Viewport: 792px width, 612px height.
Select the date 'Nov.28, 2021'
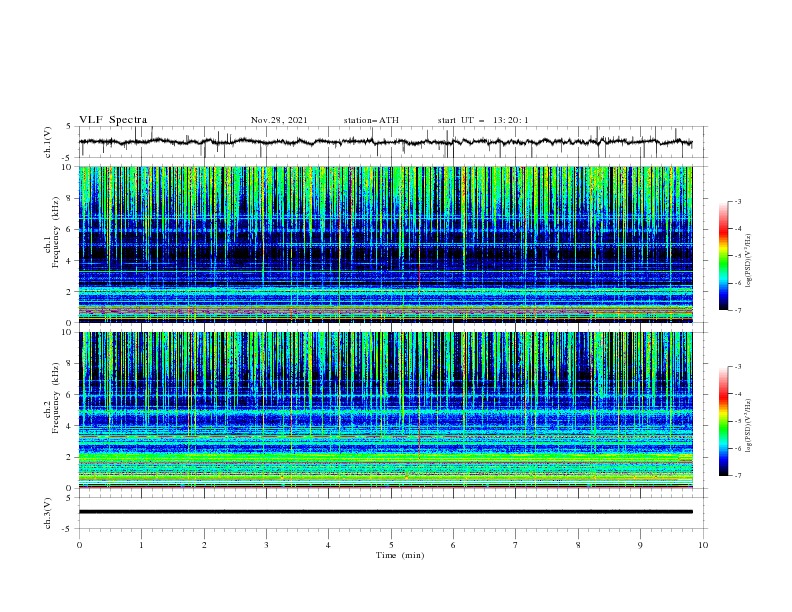pos(279,120)
